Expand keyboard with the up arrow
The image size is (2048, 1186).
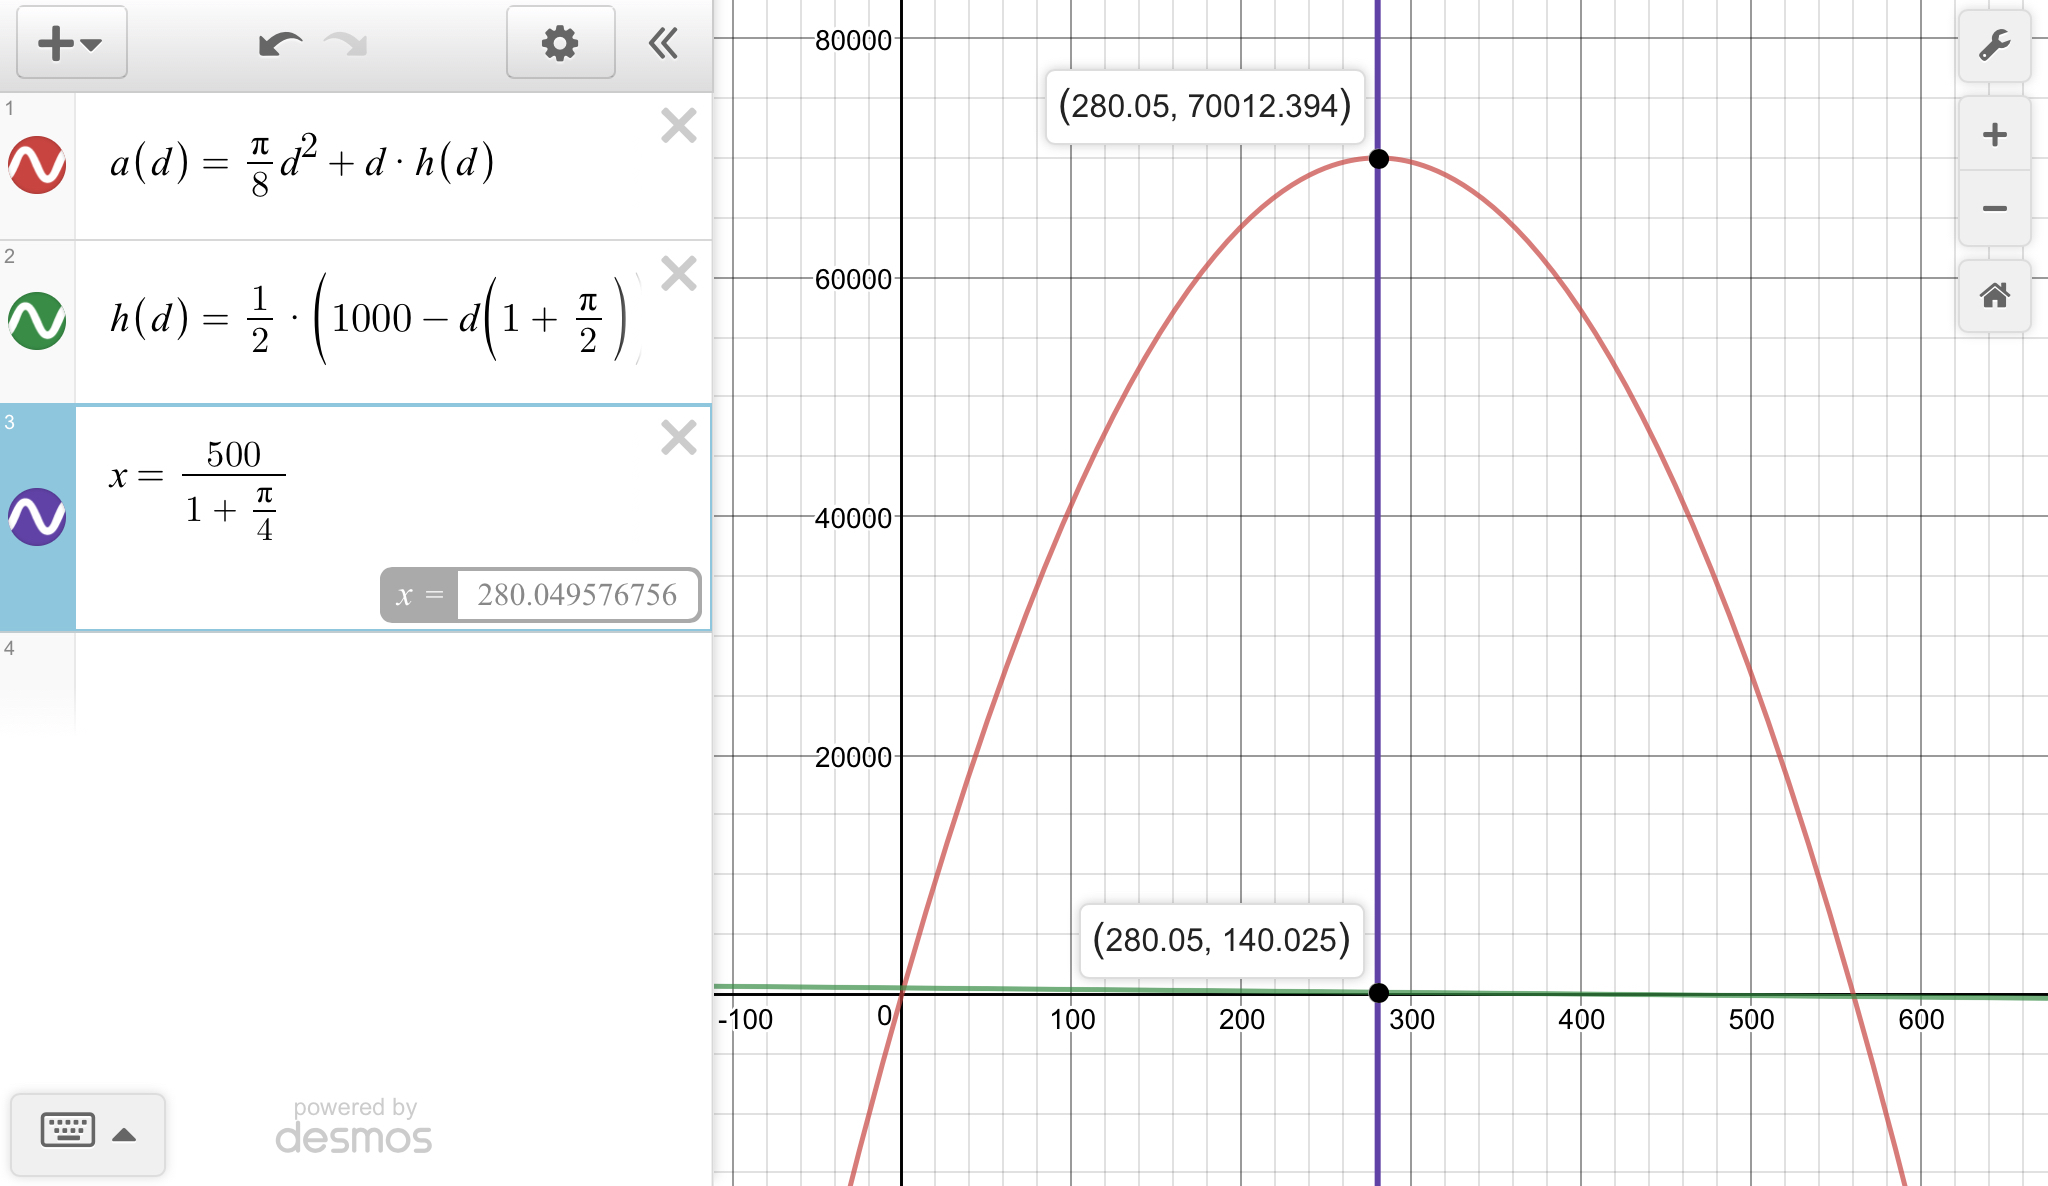[x=124, y=1134]
